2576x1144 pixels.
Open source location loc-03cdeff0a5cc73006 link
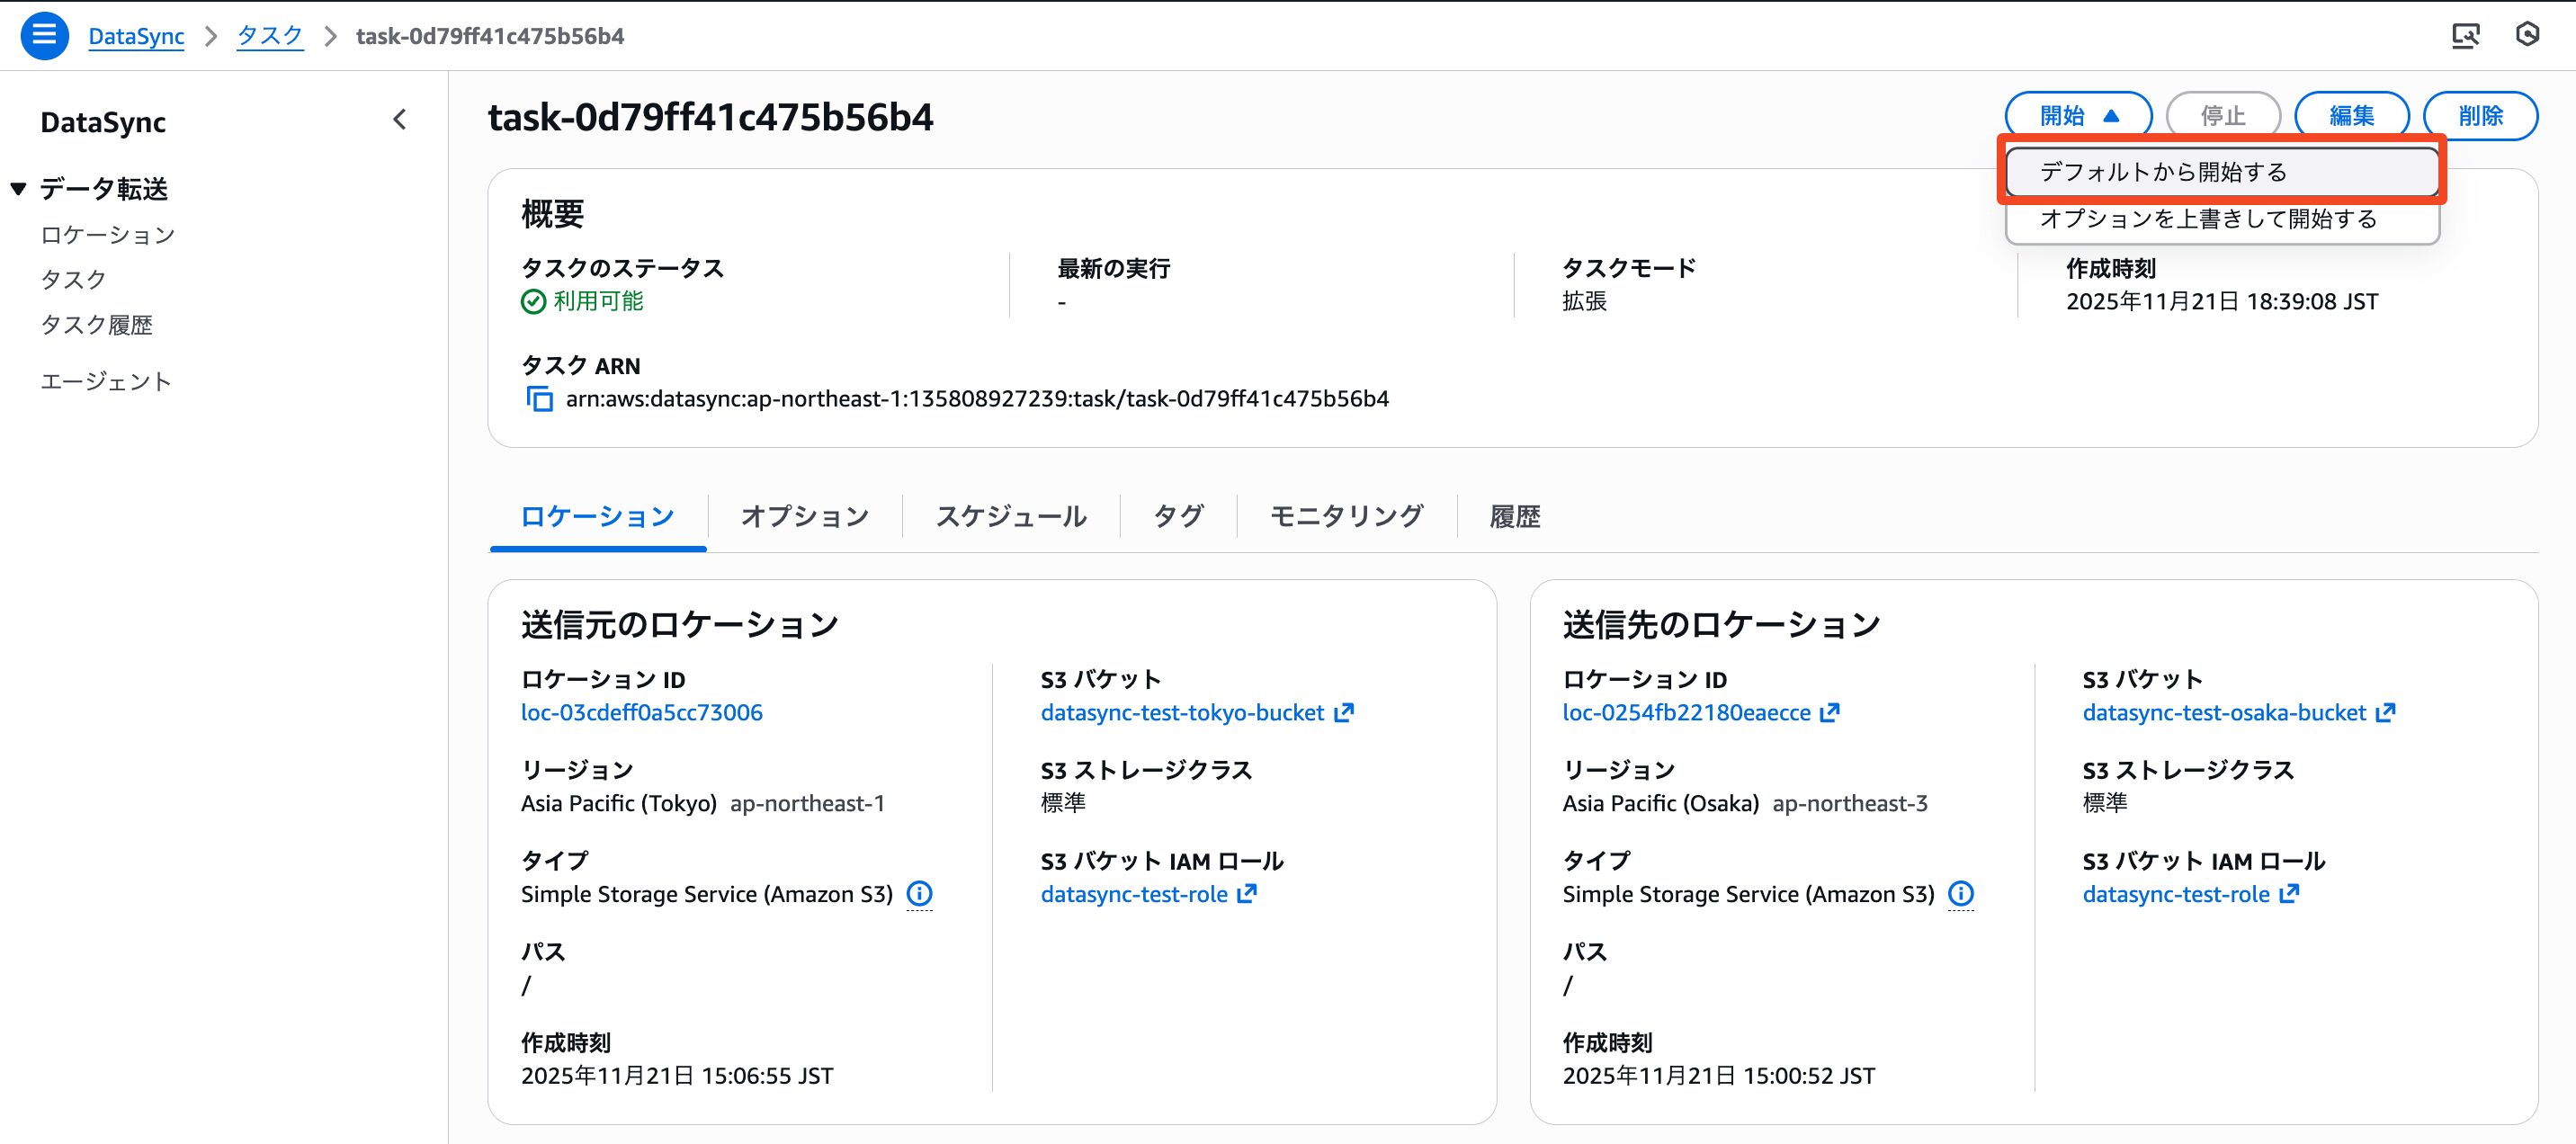pos(641,712)
